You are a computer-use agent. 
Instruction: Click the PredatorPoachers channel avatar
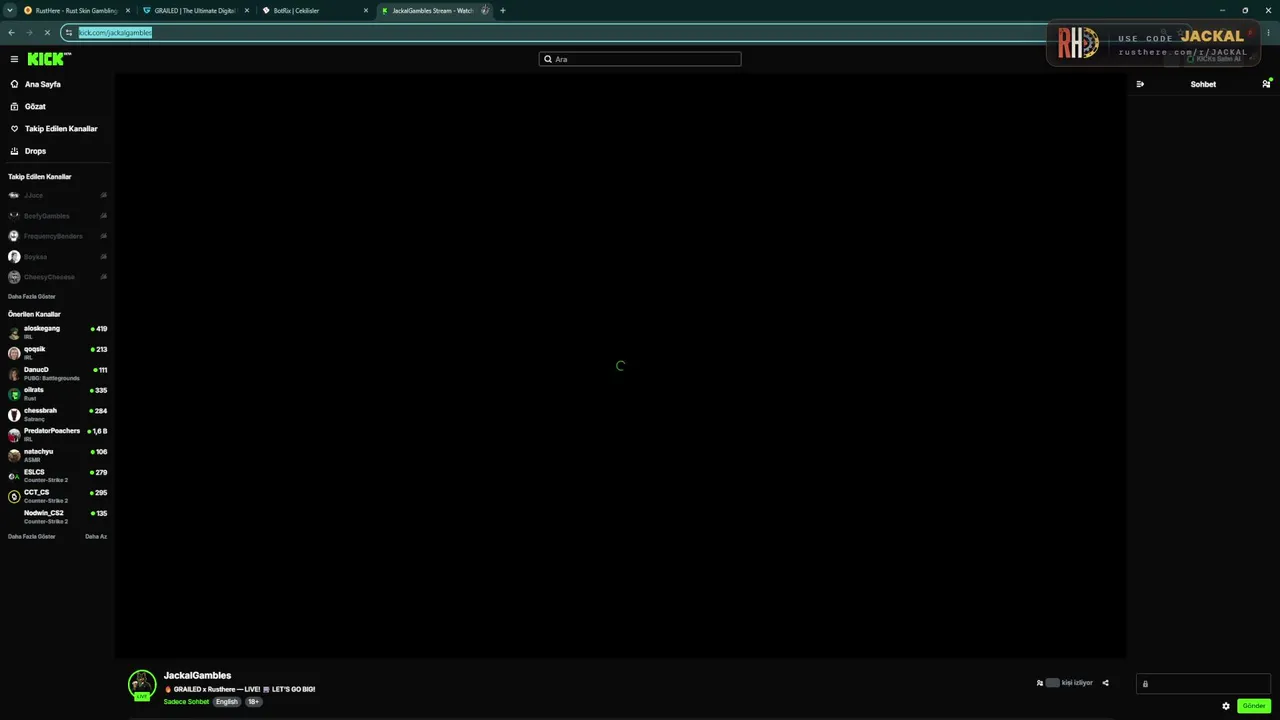pos(14,435)
